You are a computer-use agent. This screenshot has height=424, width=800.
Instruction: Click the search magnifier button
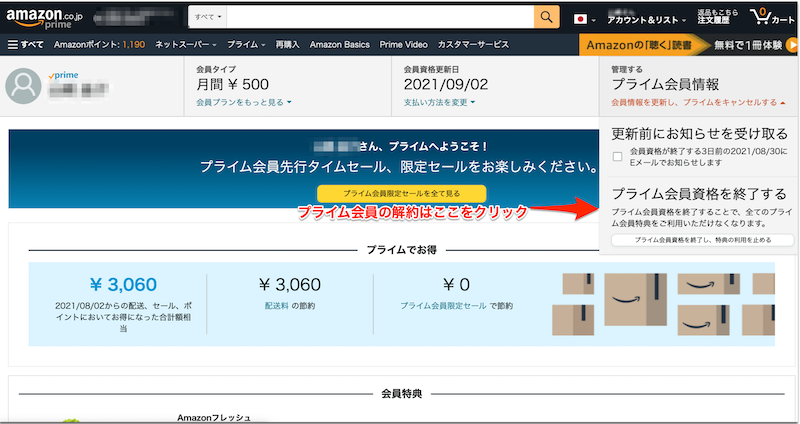point(546,17)
